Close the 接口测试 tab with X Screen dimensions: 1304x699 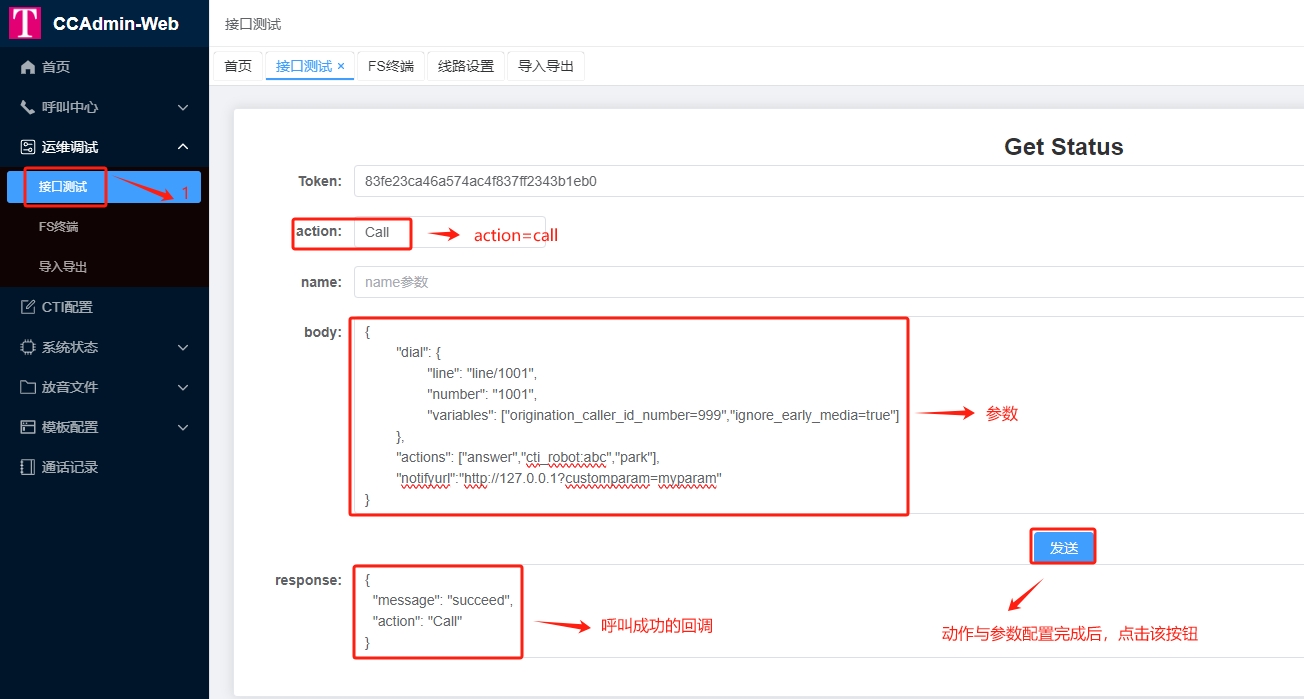tap(341, 66)
